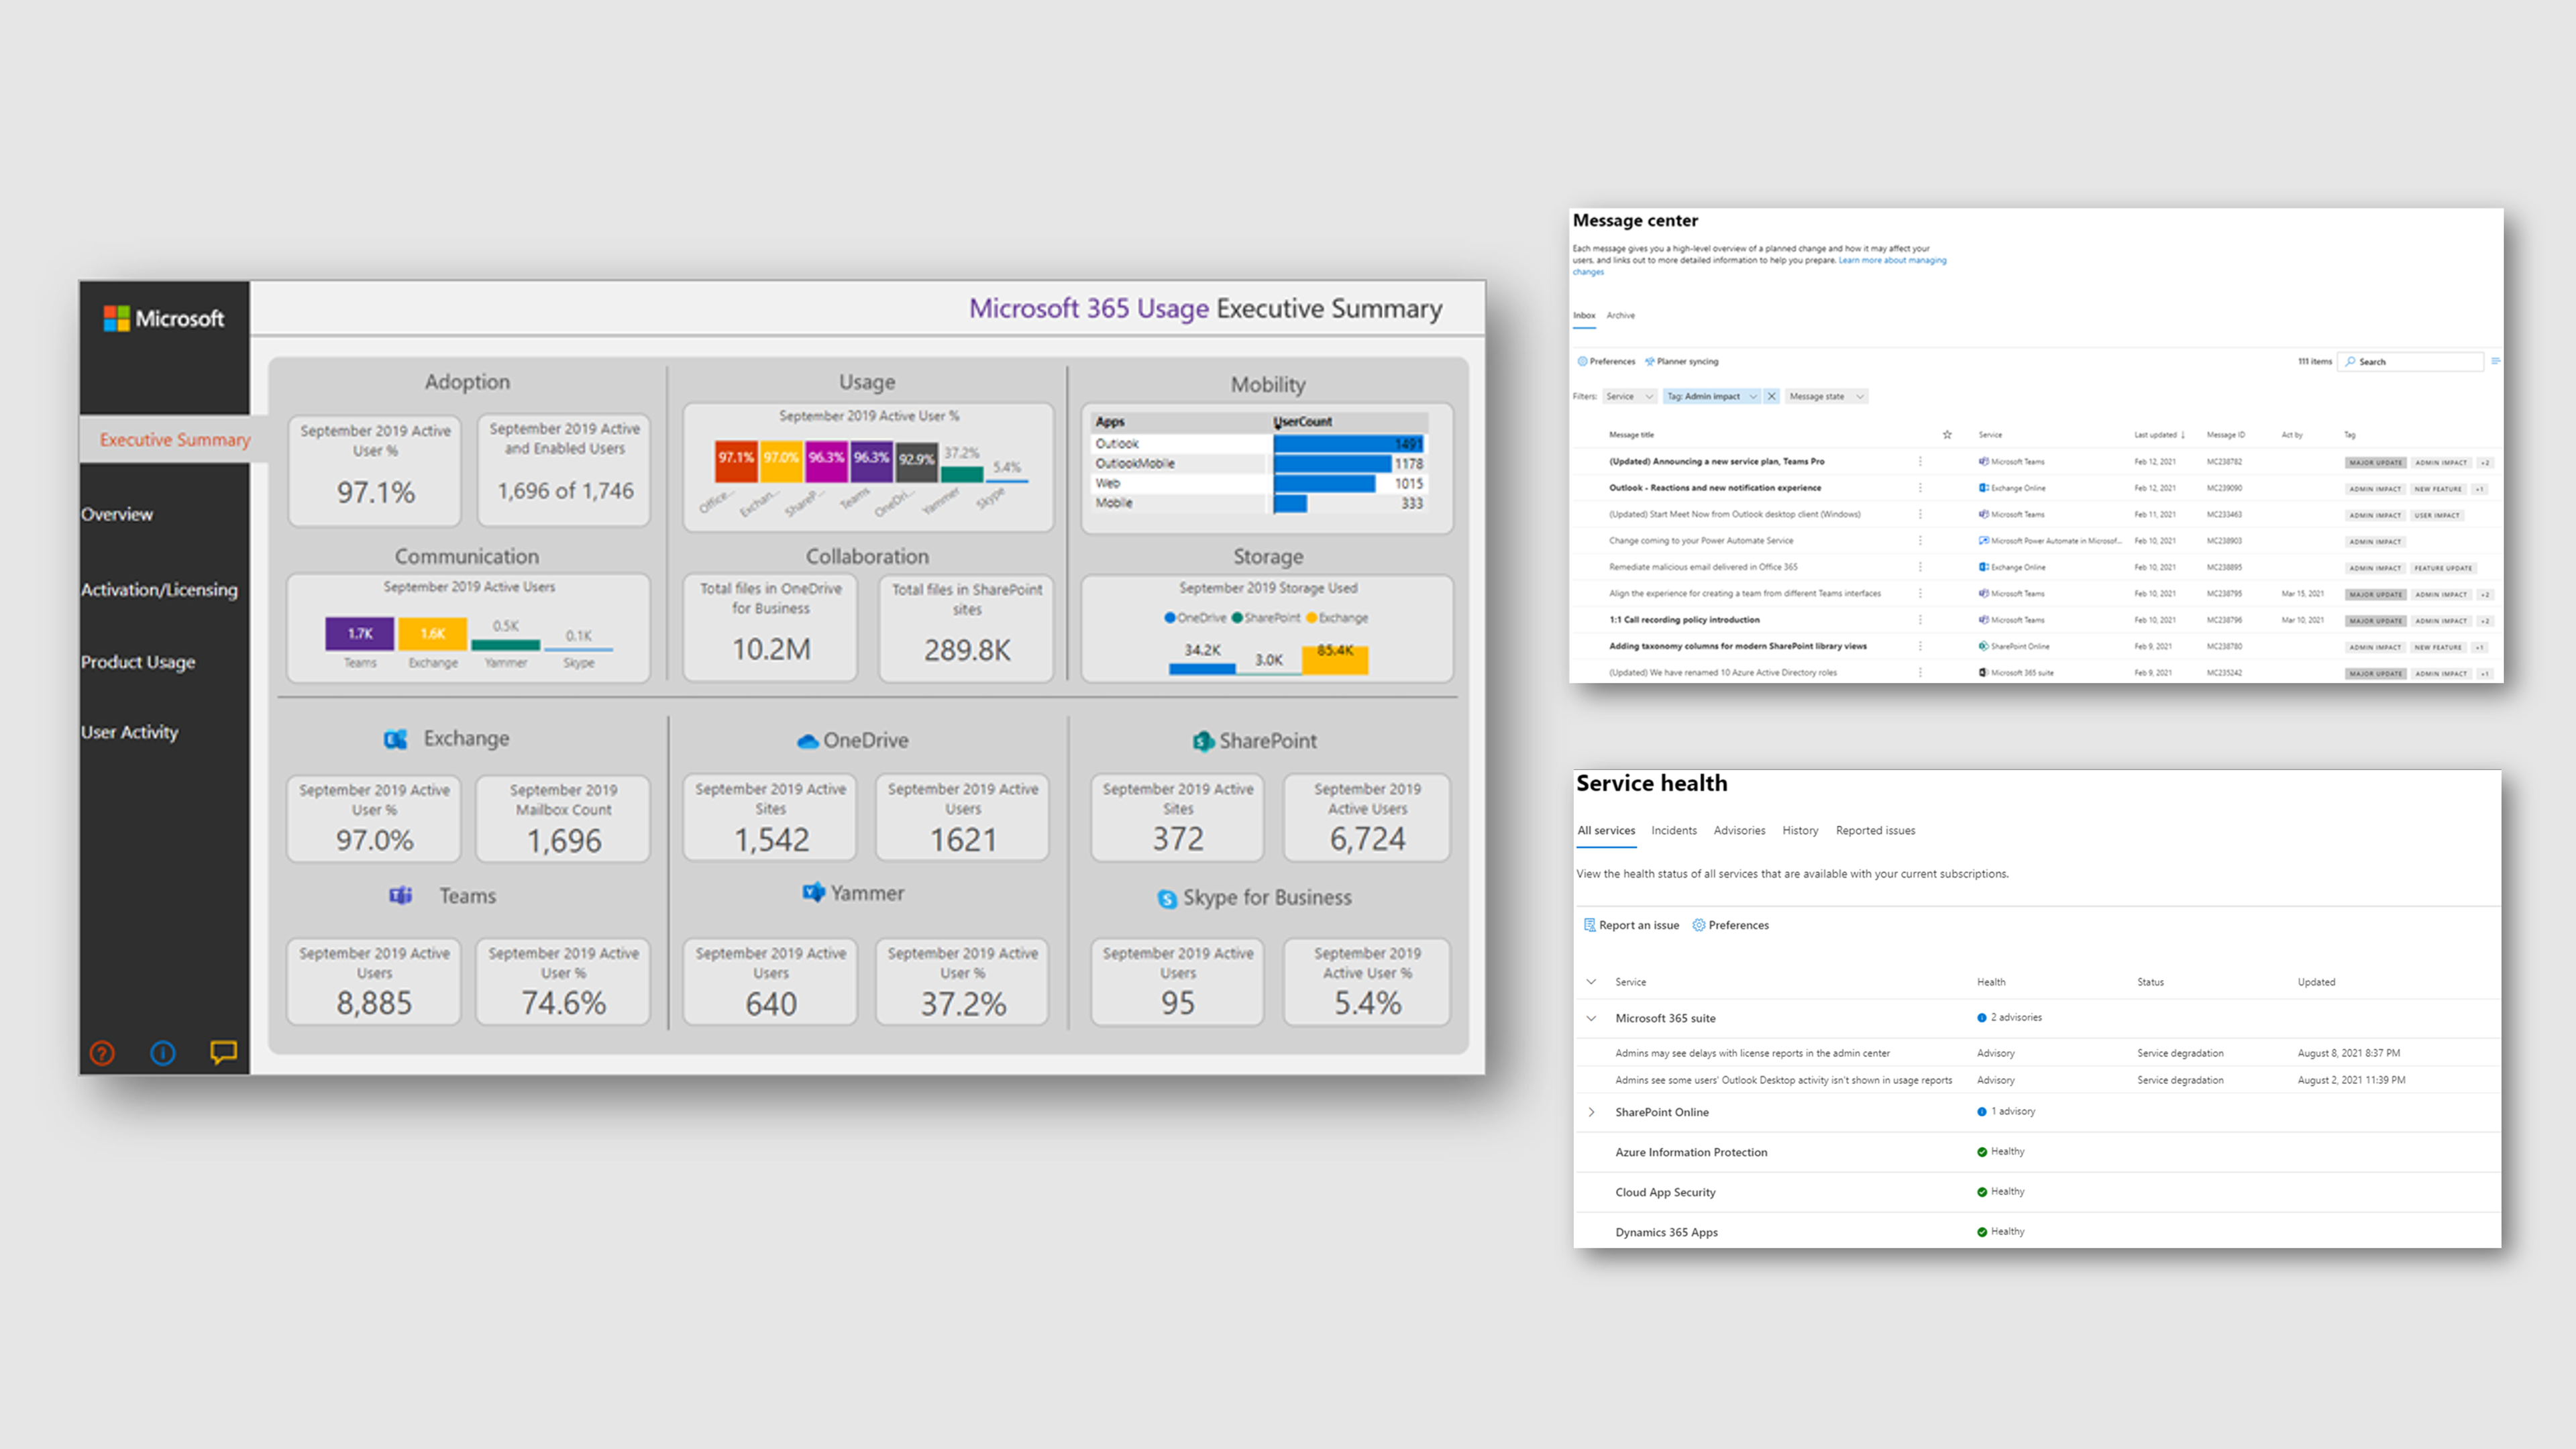The height and width of the screenshot is (1449, 2576).
Task: Click message ID MC238782
Action: click(x=2224, y=462)
